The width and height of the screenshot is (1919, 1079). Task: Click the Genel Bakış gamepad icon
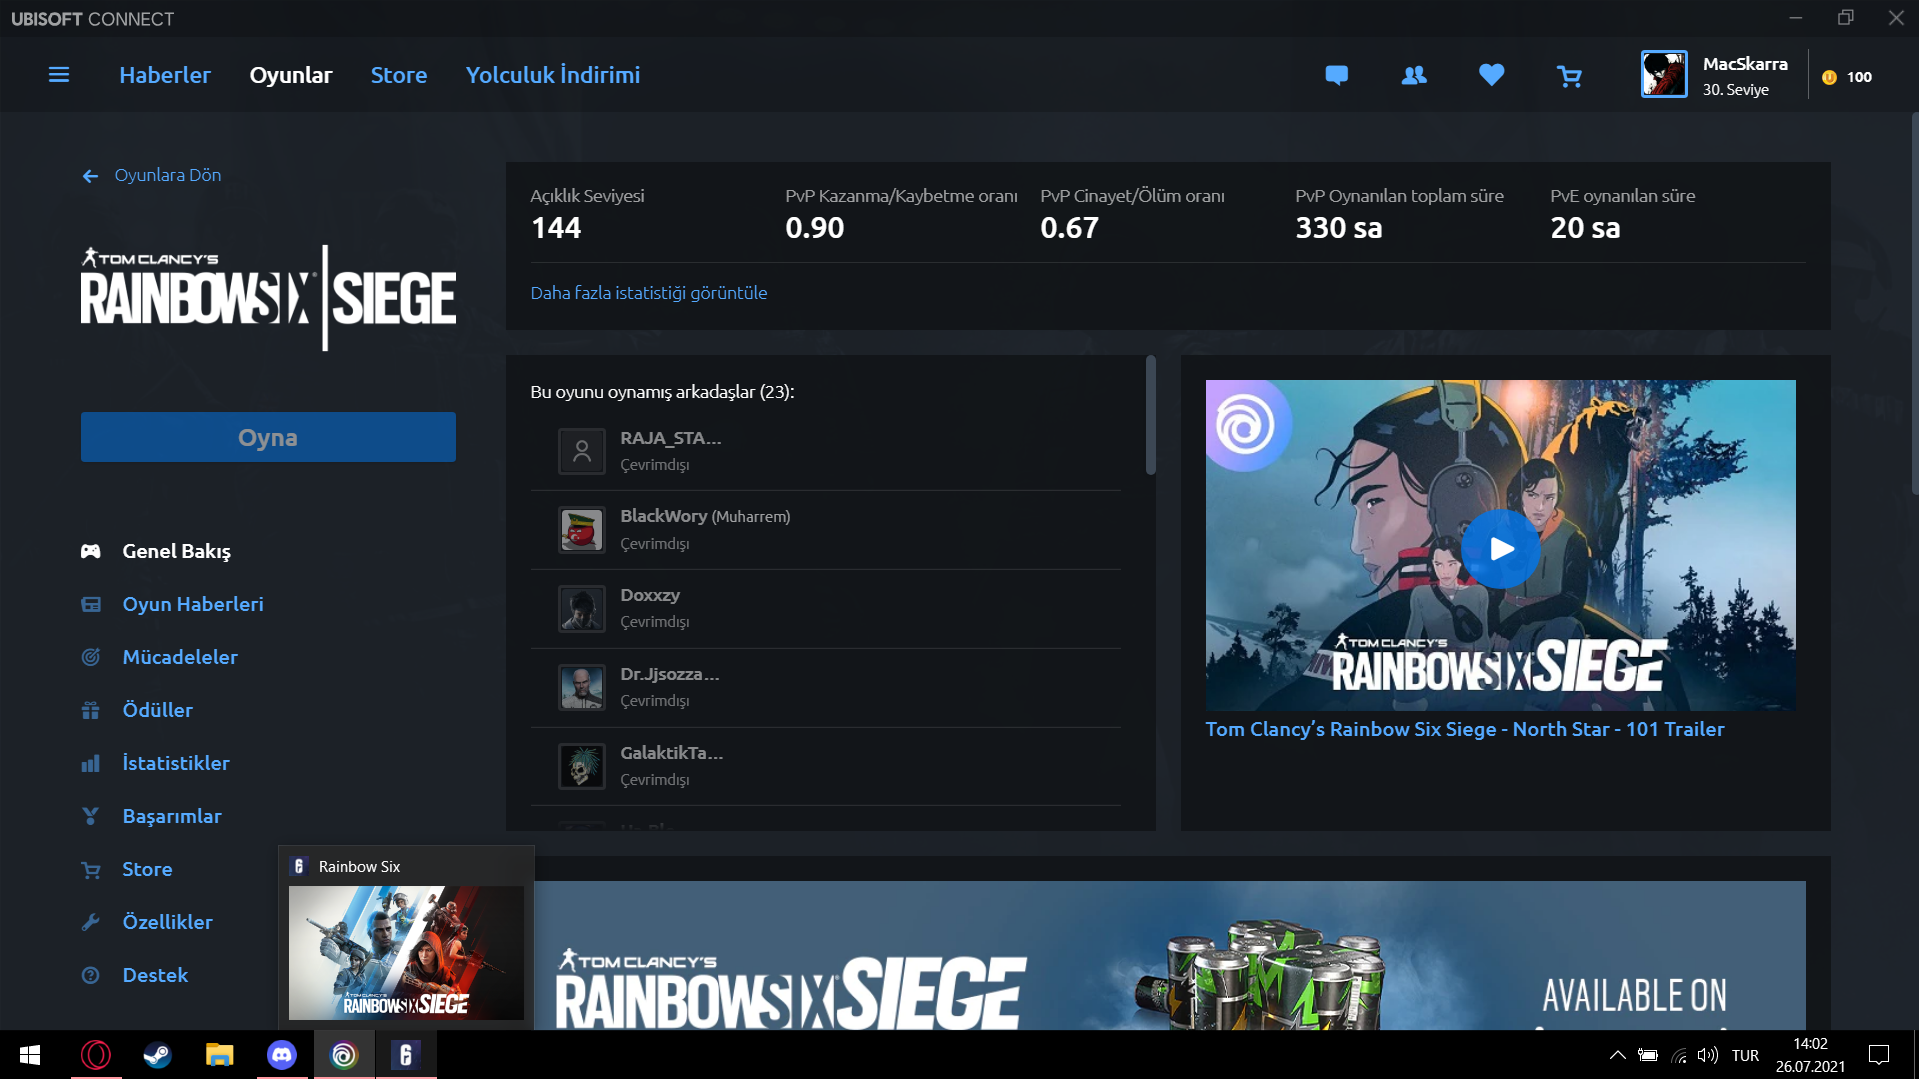pyautogui.click(x=91, y=551)
